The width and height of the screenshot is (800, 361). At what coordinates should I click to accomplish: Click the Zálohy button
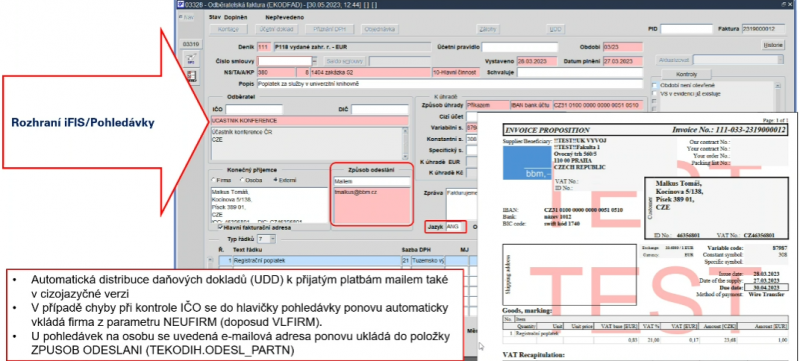click(488, 29)
